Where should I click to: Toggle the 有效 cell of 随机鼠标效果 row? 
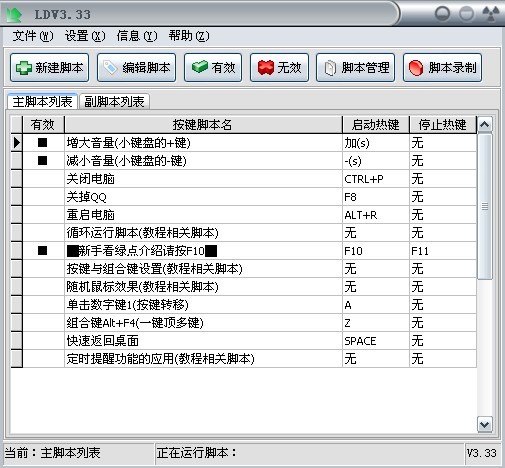point(43,287)
